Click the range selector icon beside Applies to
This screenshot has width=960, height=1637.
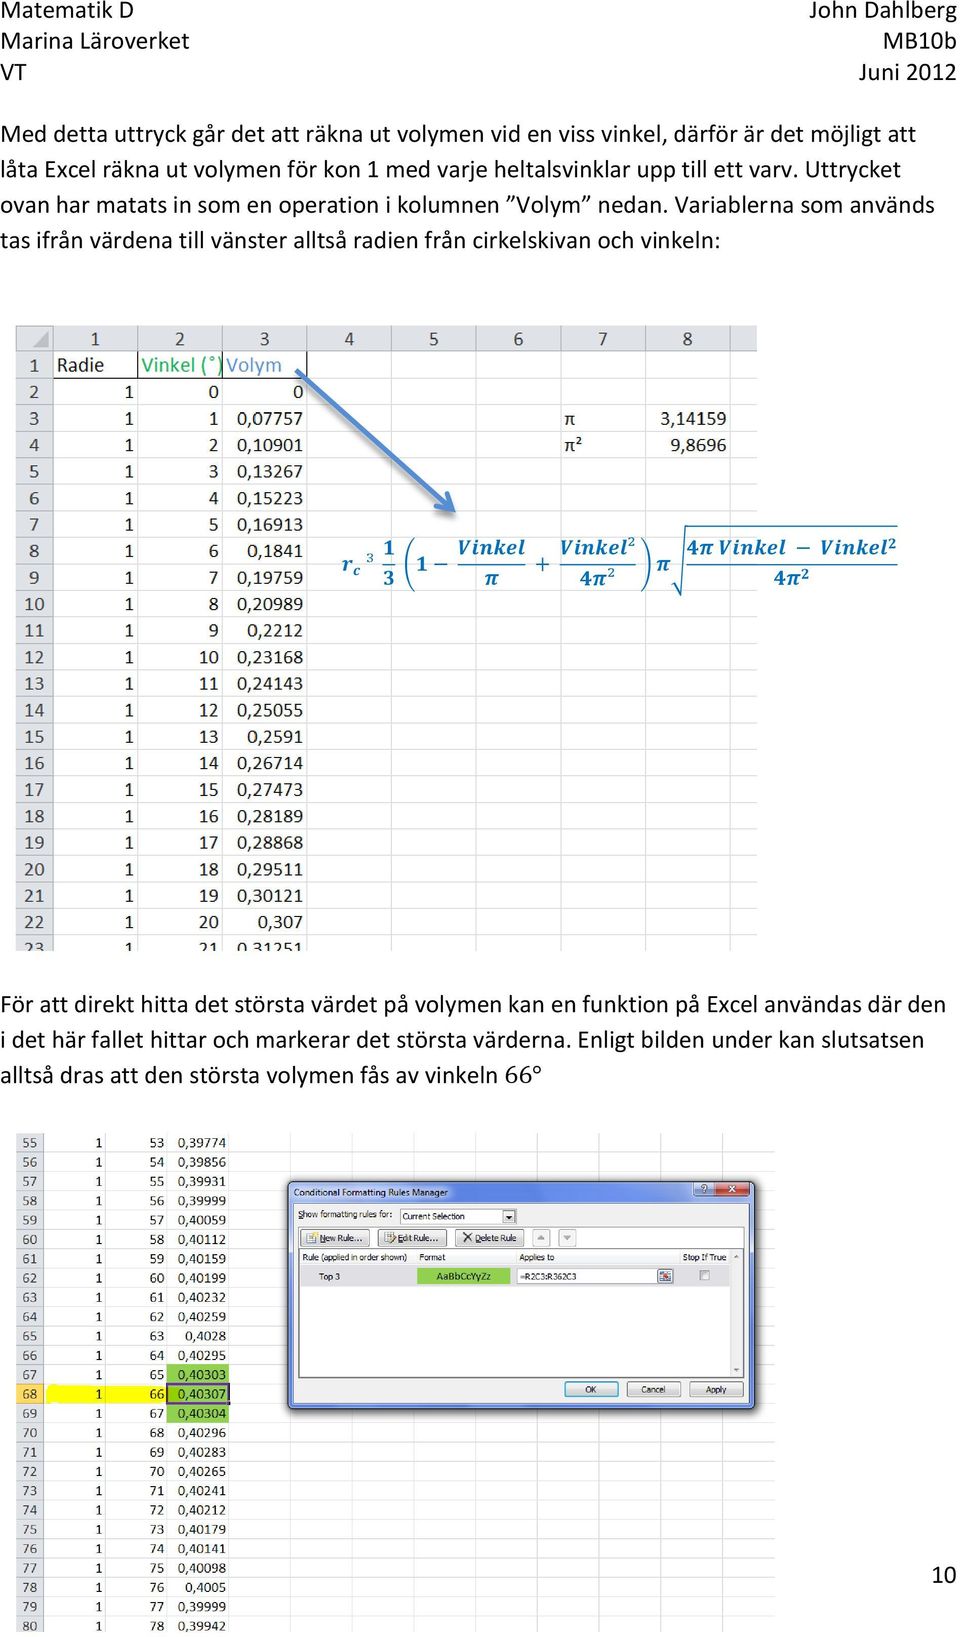[x=664, y=1276]
